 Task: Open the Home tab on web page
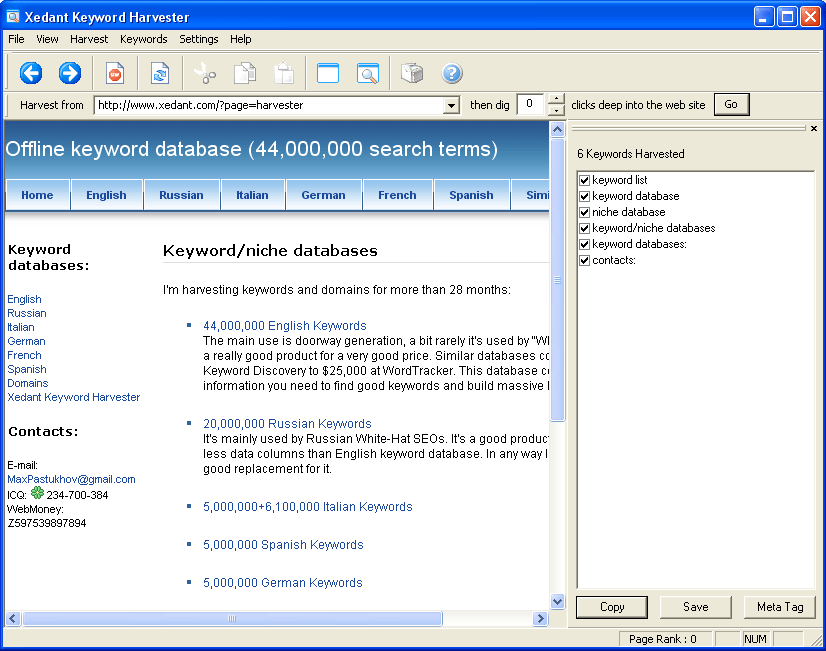pos(37,195)
